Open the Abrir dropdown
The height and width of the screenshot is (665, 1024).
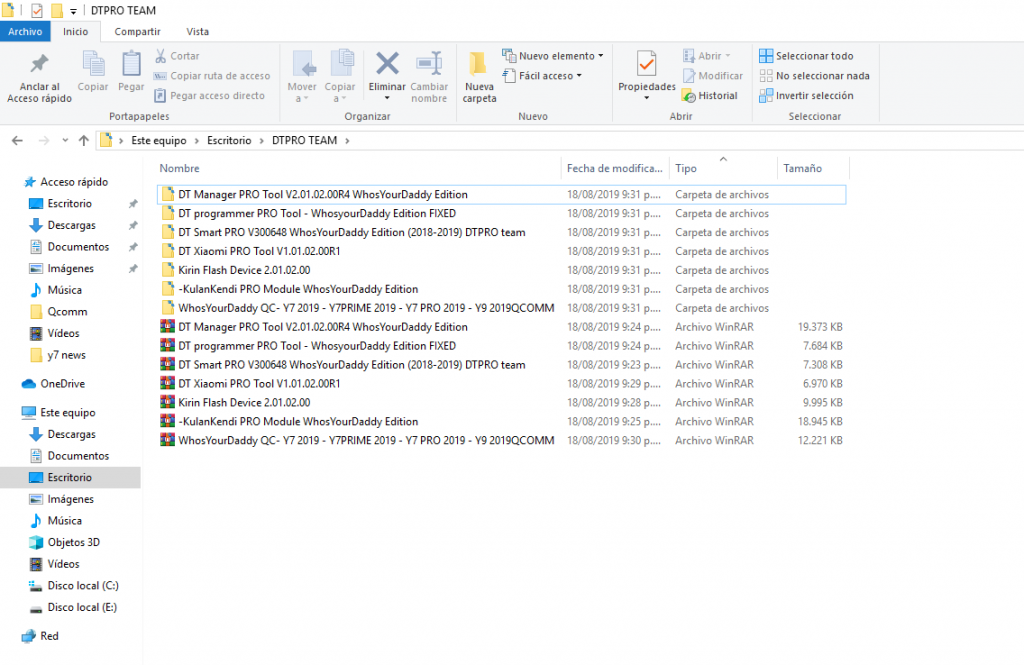point(728,56)
